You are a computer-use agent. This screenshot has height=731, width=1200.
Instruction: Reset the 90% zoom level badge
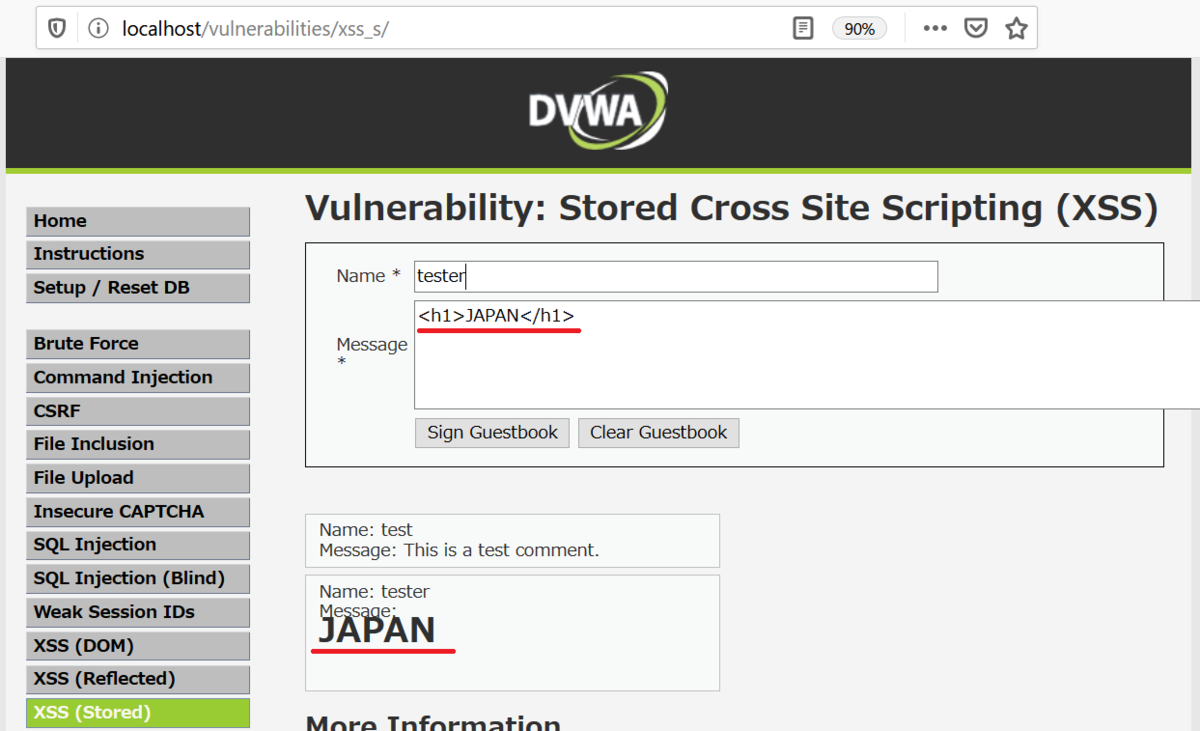click(859, 29)
